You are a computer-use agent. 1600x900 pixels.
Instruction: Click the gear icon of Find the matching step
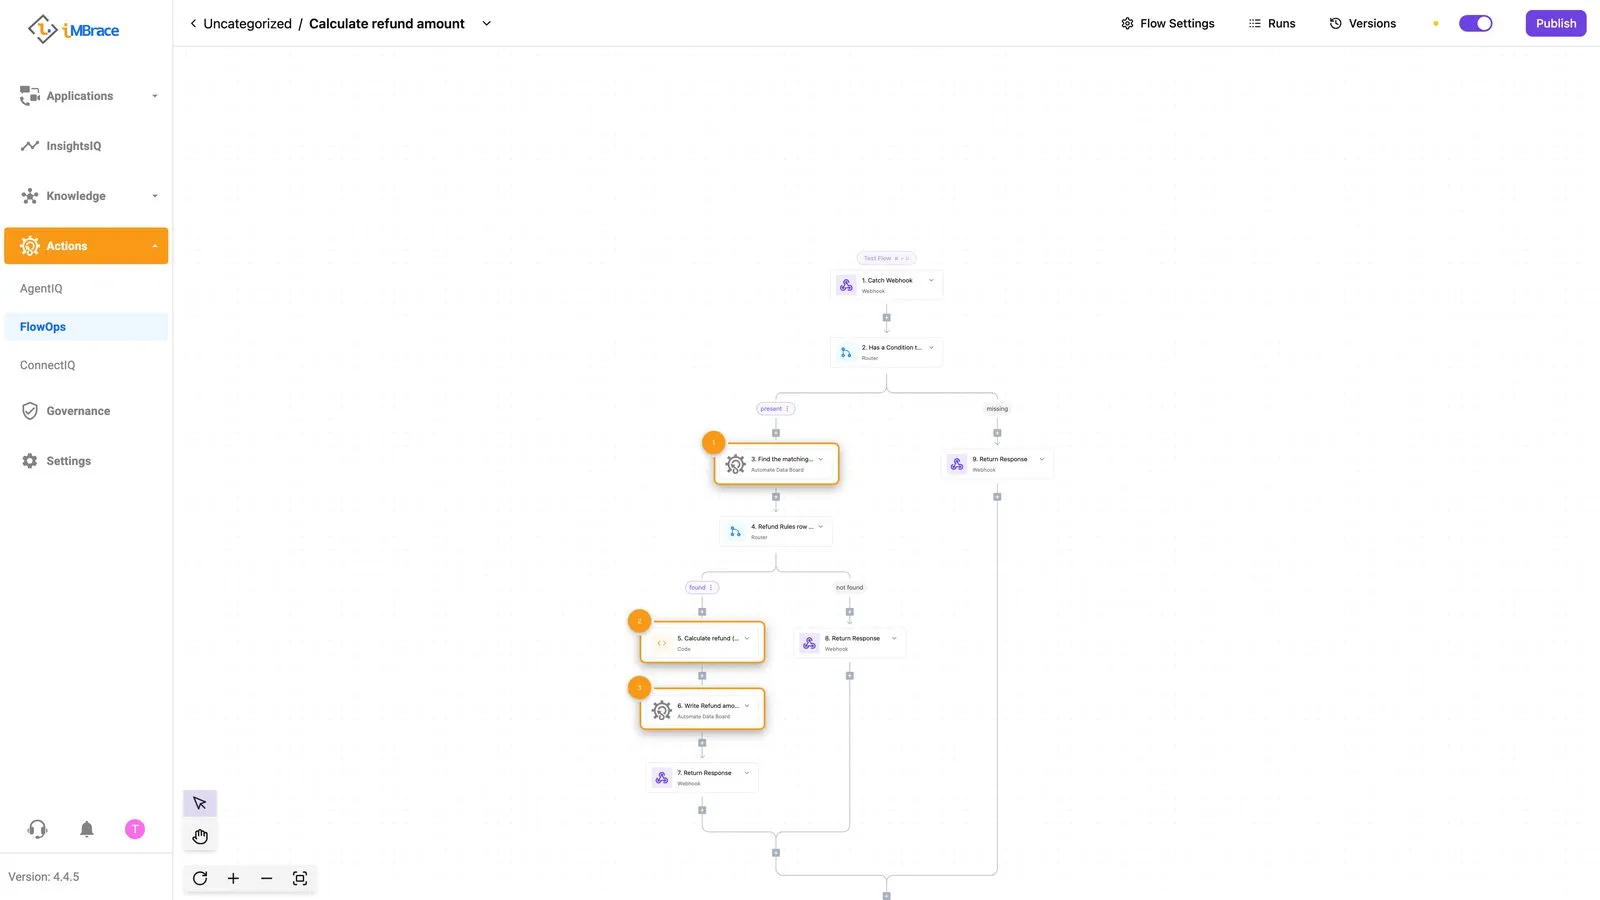click(735, 464)
